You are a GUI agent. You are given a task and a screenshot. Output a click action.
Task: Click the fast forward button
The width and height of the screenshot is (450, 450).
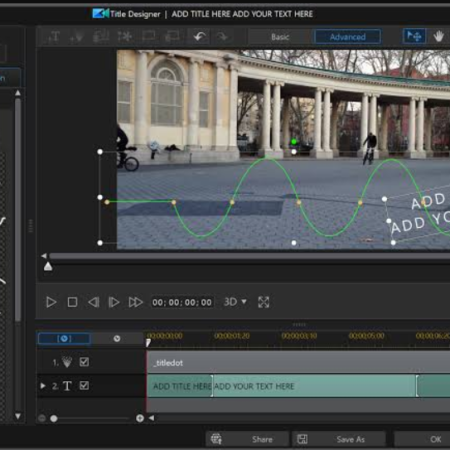pyautogui.click(x=136, y=302)
